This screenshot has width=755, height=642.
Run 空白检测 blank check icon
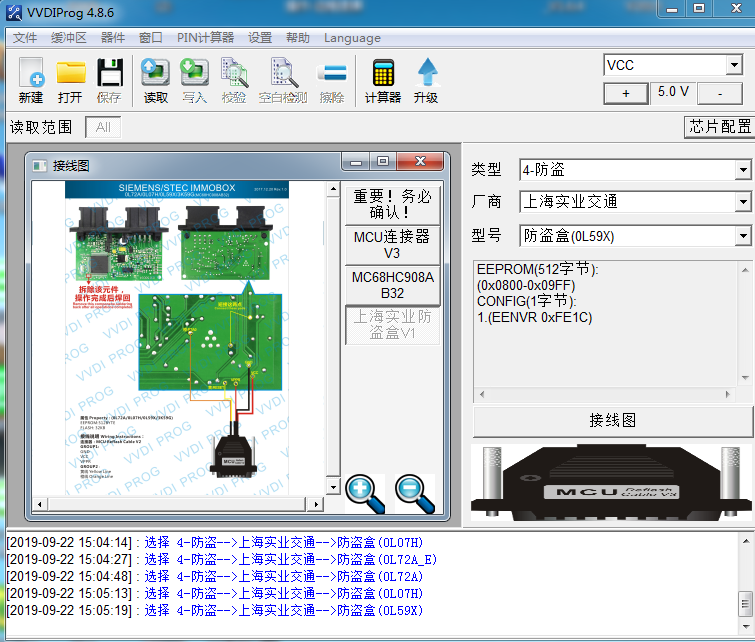pos(283,80)
